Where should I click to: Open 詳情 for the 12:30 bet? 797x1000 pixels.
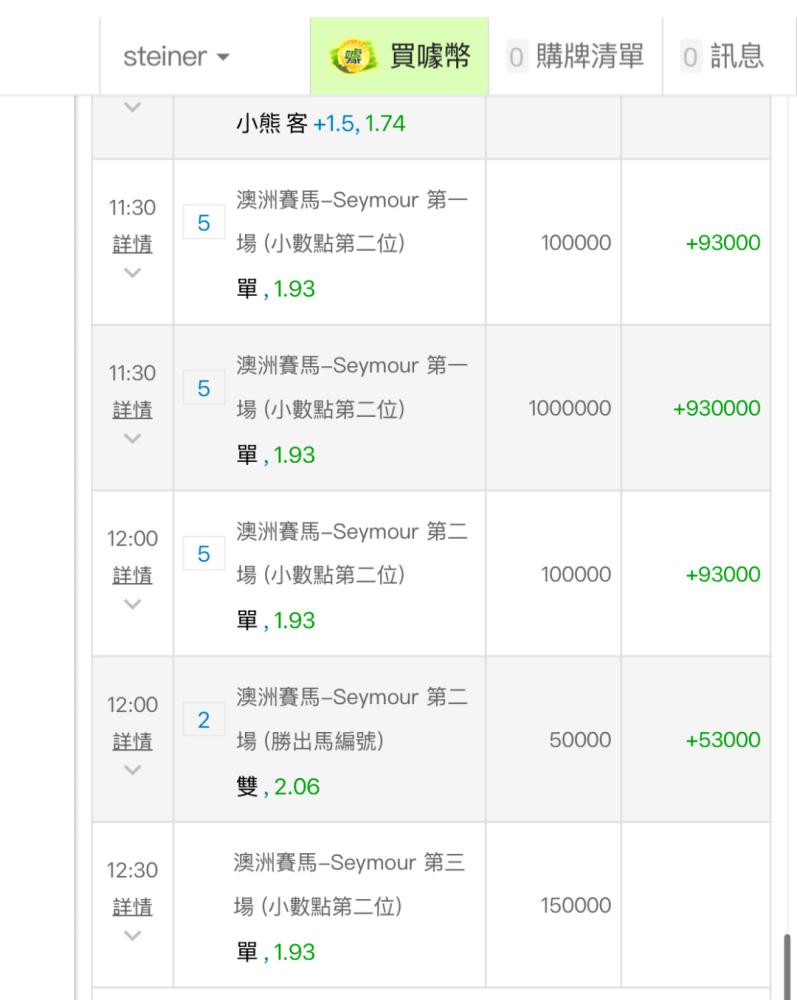point(132,907)
